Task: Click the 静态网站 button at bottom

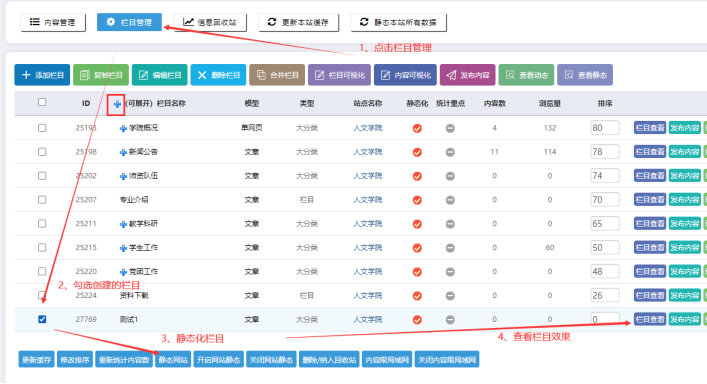Action: 173,360
